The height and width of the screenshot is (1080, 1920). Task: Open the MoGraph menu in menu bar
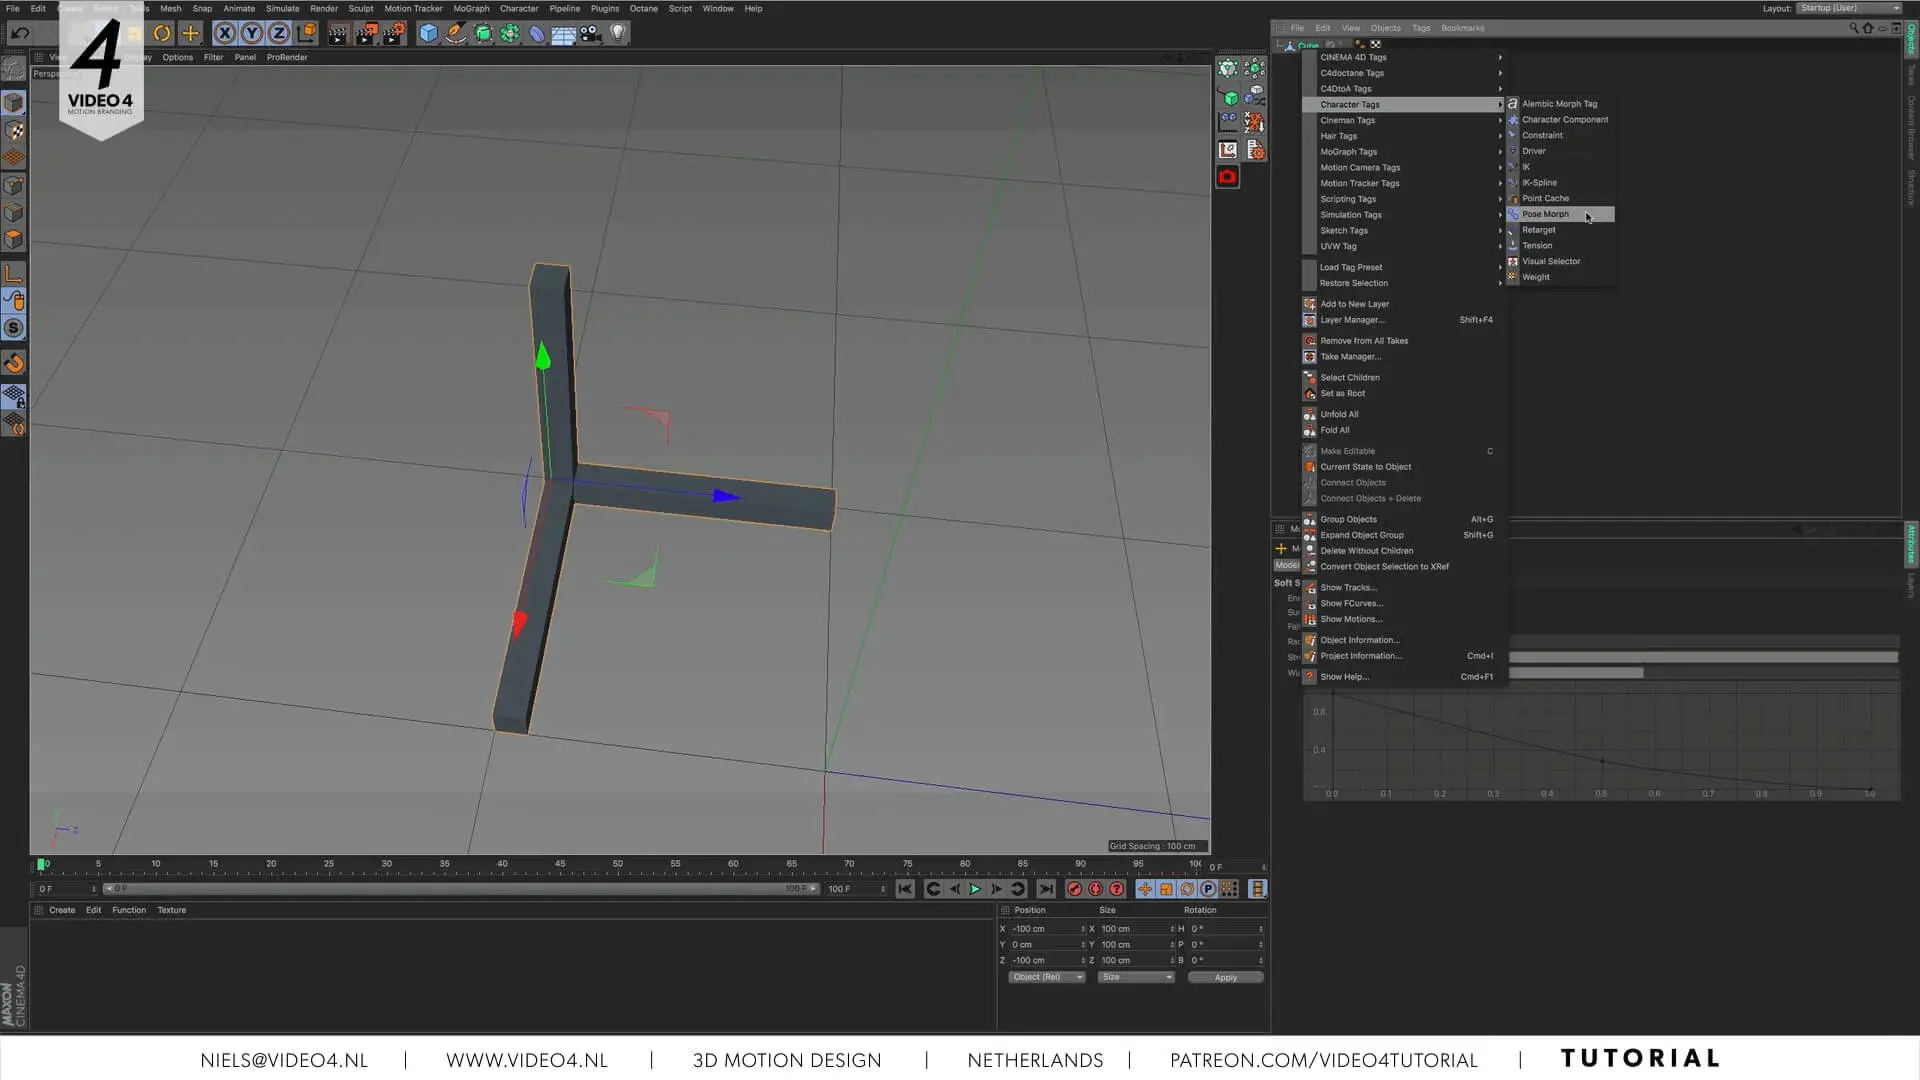point(471,8)
